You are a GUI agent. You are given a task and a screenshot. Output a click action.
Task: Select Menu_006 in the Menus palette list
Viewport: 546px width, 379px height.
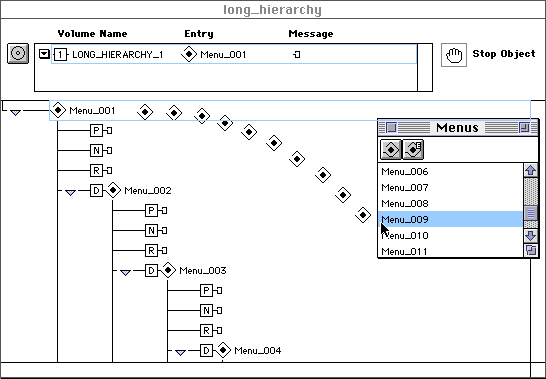pyautogui.click(x=451, y=171)
